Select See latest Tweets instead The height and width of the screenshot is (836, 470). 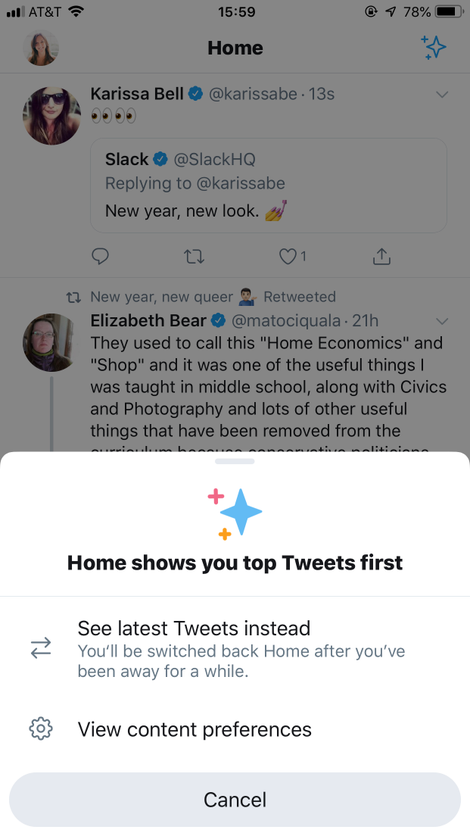tap(235, 647)
